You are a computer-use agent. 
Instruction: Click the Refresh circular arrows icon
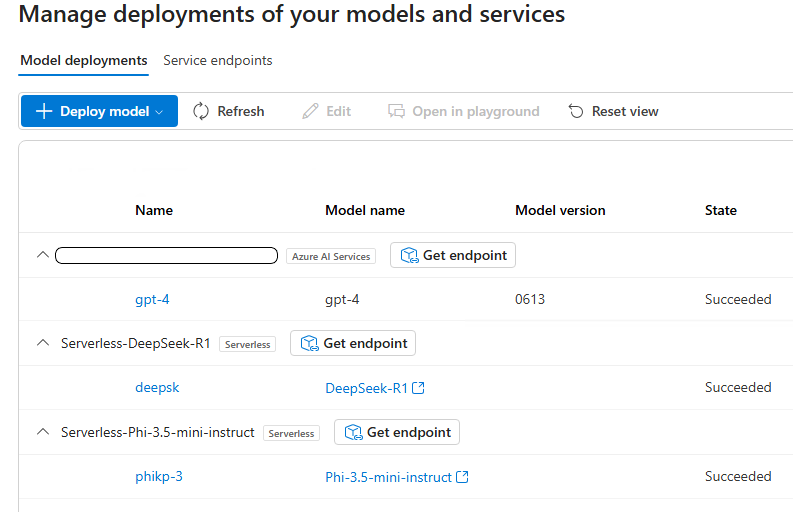(x=201, y=111)
